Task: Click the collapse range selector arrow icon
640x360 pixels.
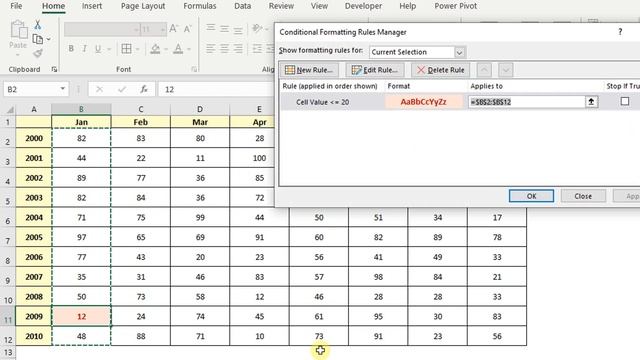Action: pos(591,102)
